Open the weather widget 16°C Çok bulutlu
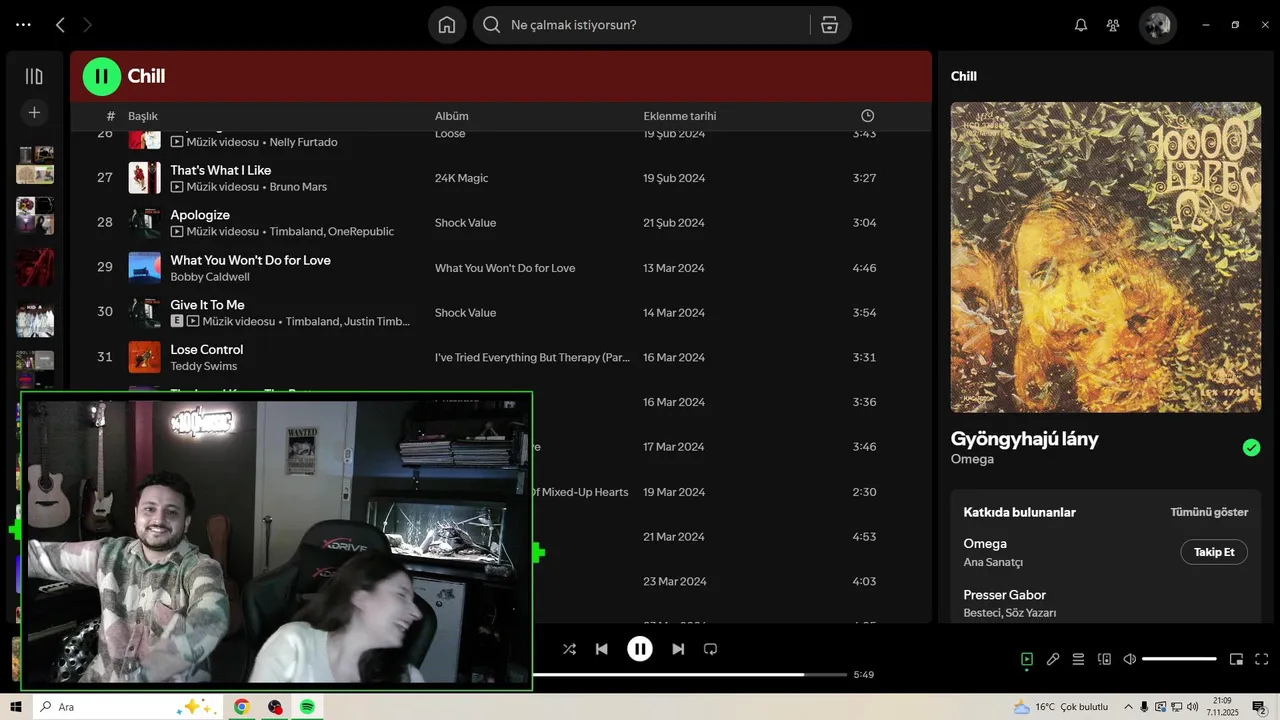This screenshot has height=720, width=1280. 1060,707
